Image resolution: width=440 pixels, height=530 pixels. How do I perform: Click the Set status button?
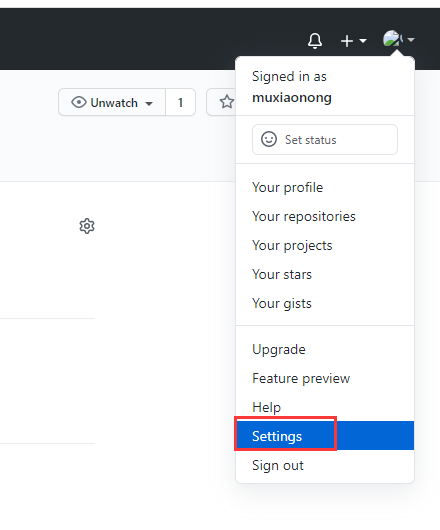[x=325, y=139]
